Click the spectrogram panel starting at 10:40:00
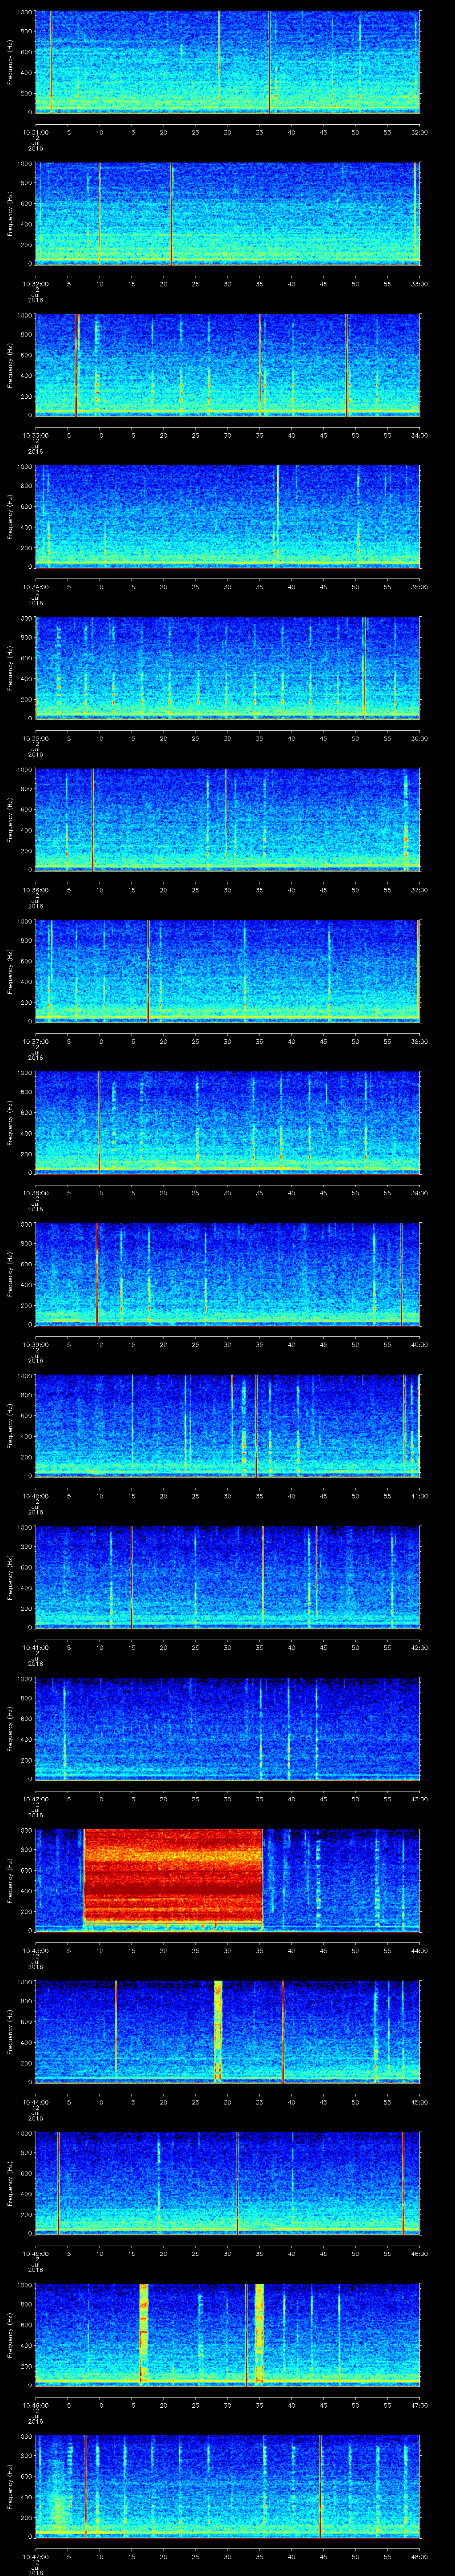Viewport: 455px width, 2576px height. pyautogui.click(x=227, y=1426)
